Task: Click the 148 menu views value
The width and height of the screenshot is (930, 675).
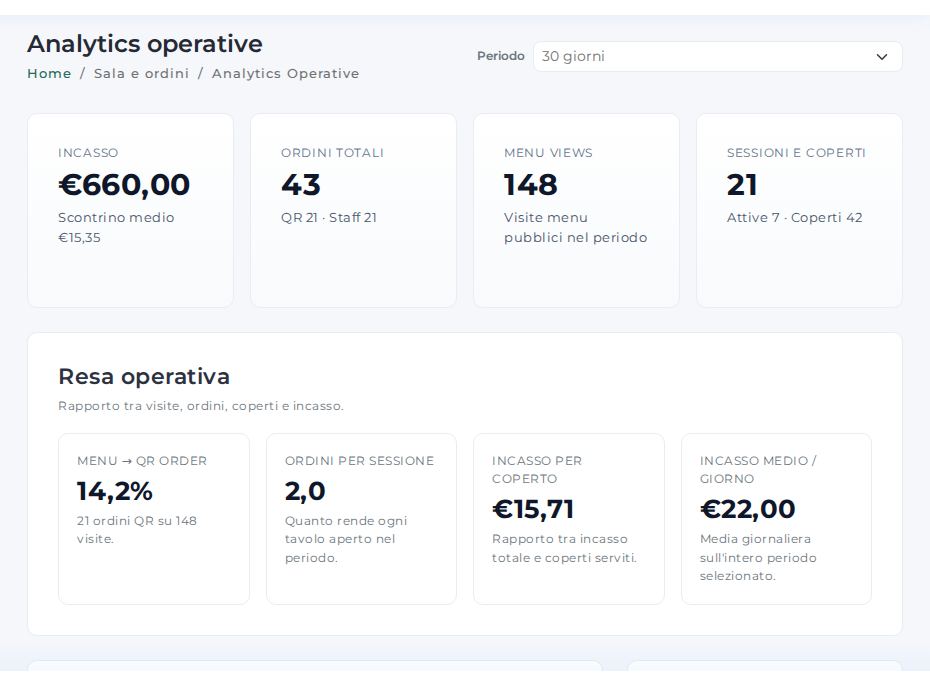Action: point(530,184)
